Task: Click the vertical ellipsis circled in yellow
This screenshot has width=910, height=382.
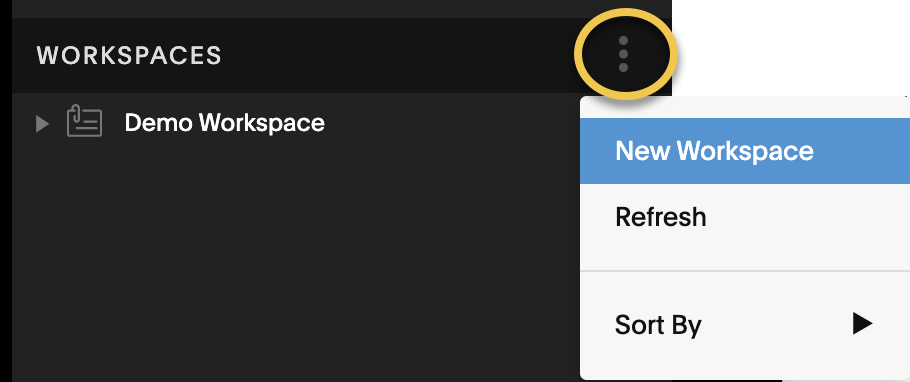Action: (623, 54)
